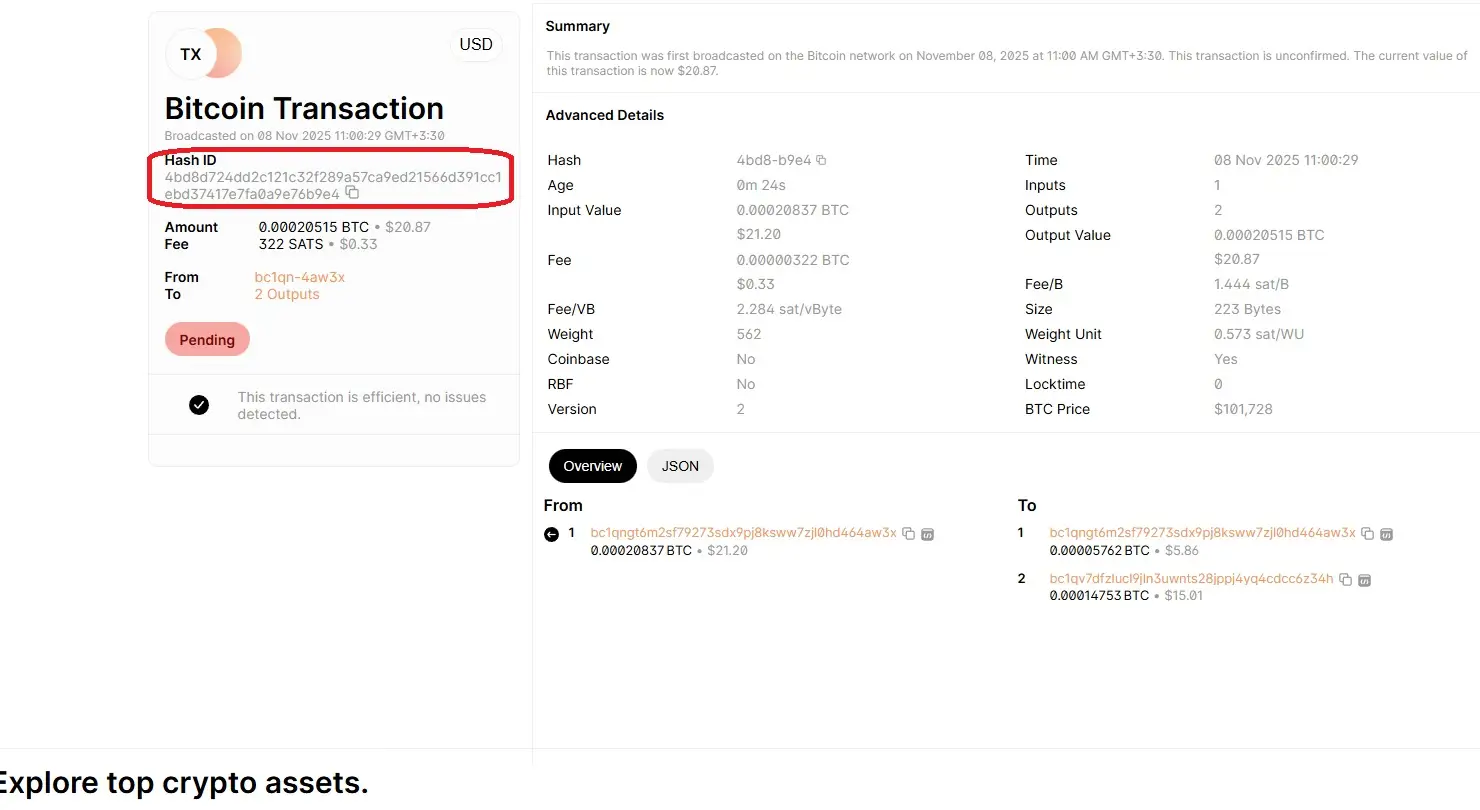Click script icon beside first output address
Screen dimensions: 1480x810
1386,534
